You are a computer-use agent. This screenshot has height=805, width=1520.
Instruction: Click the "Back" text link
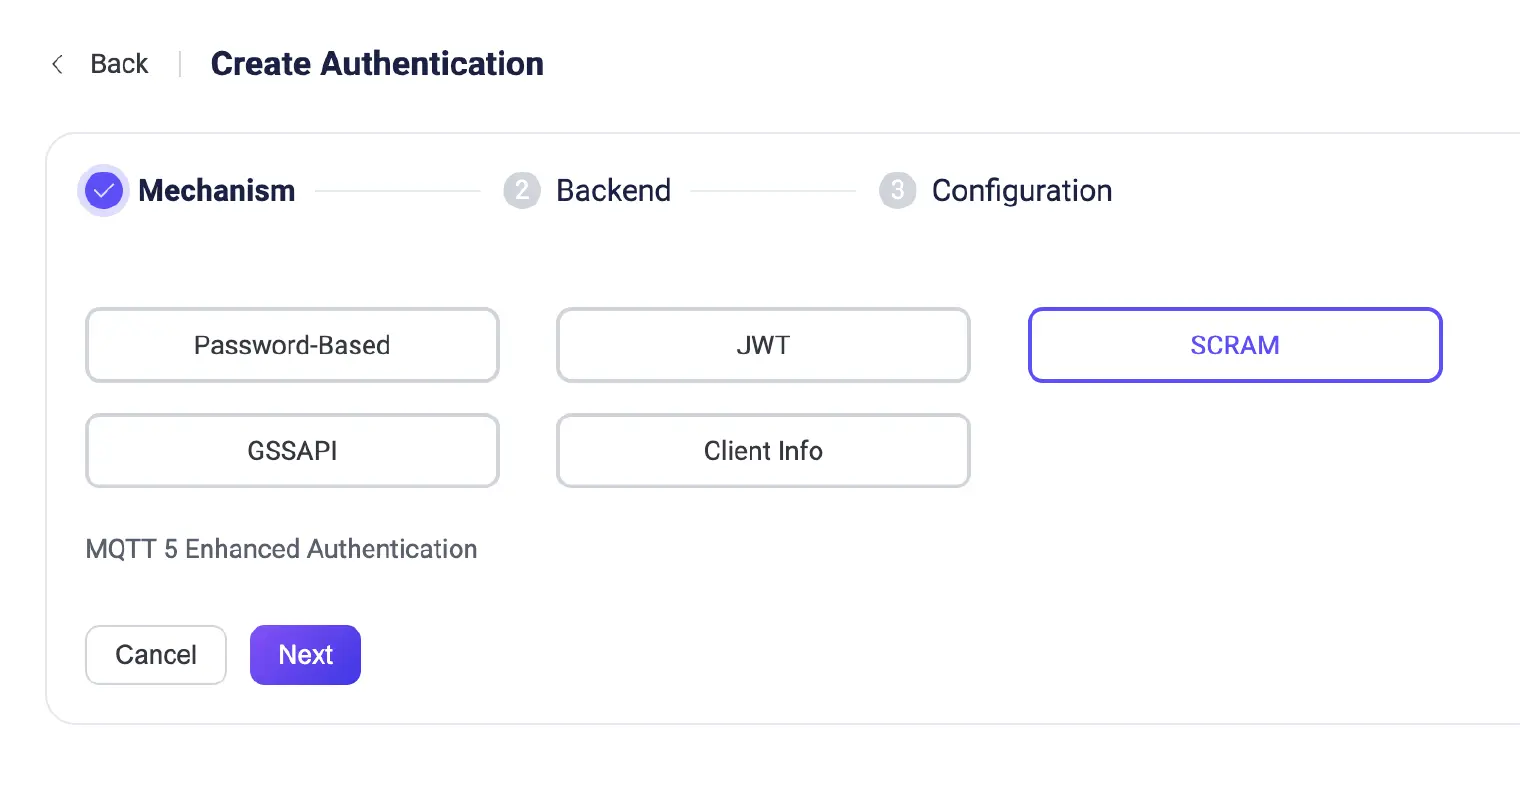click(x=119, y=64)
